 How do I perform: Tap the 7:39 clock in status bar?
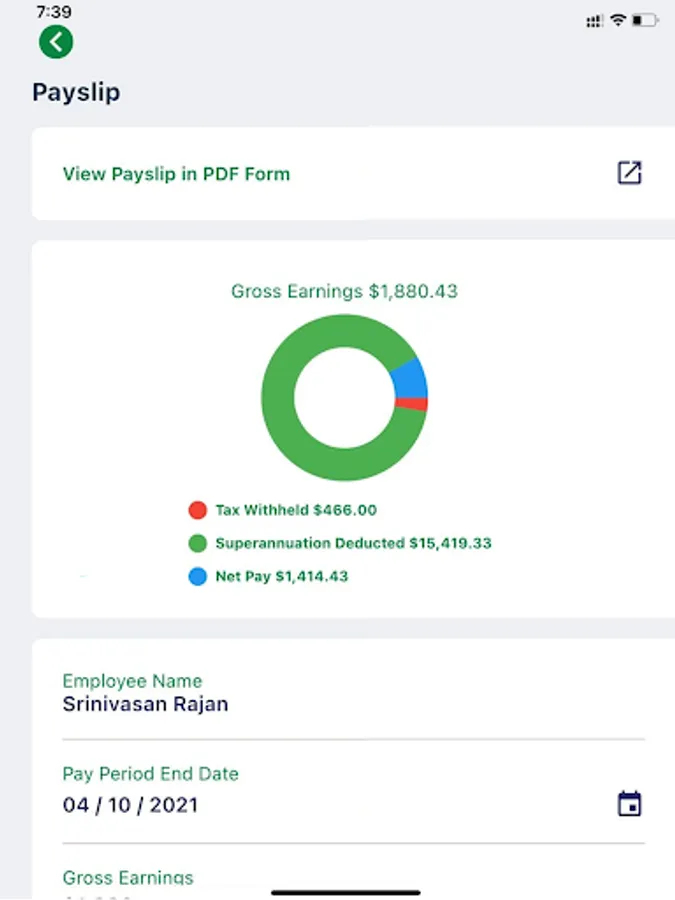coord(52,14)
